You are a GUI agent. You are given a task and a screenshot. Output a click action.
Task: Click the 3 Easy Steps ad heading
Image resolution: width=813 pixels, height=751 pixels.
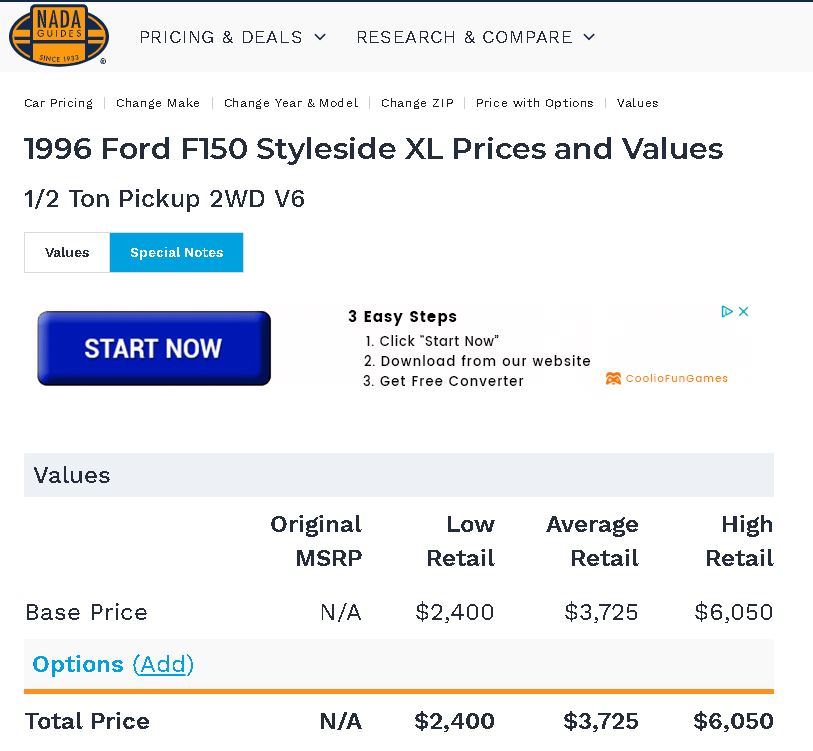point(402,316)
